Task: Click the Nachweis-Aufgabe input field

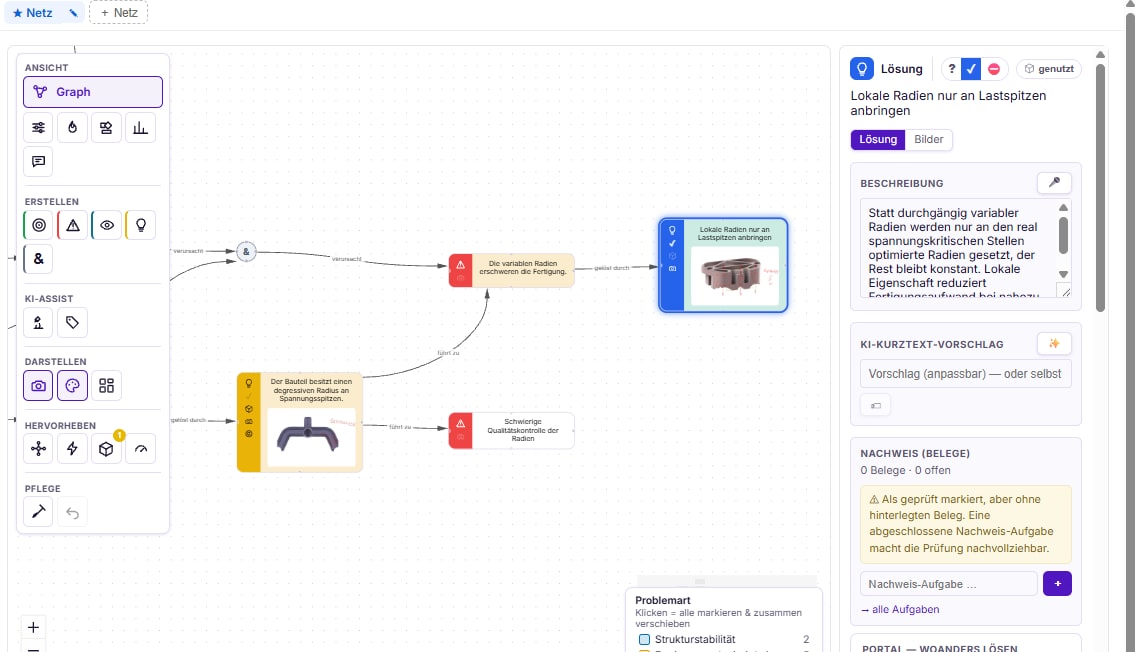Action: tap(949, 584)
